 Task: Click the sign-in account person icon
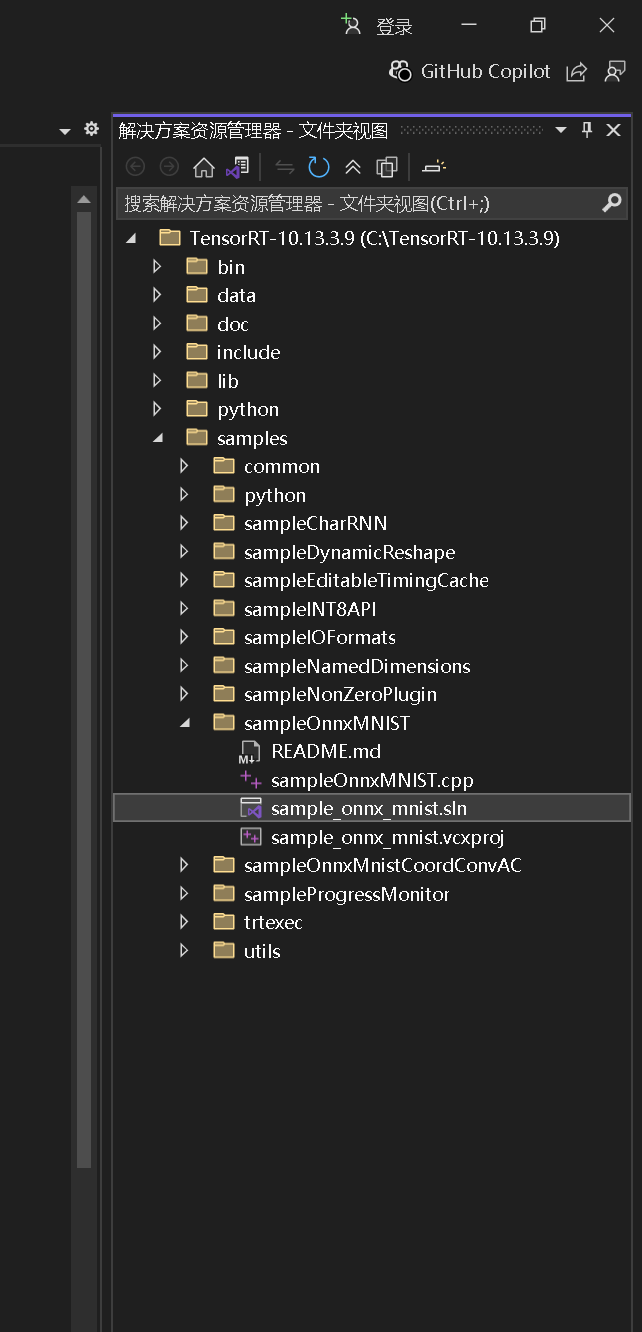(350, 25)
